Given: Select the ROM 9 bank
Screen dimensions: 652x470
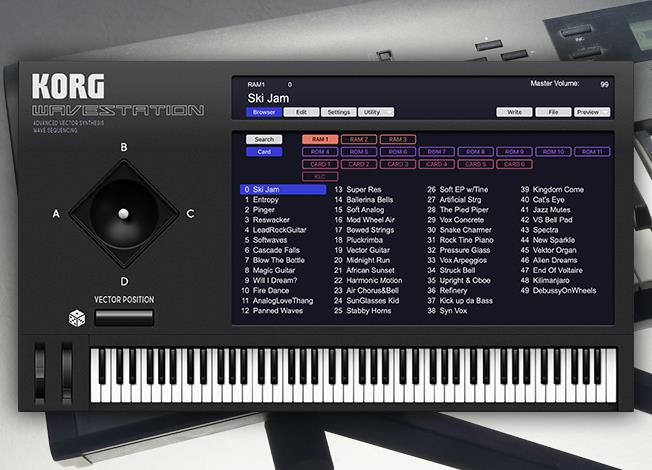Looking at the screenshot, I should (x=514, y=152).
